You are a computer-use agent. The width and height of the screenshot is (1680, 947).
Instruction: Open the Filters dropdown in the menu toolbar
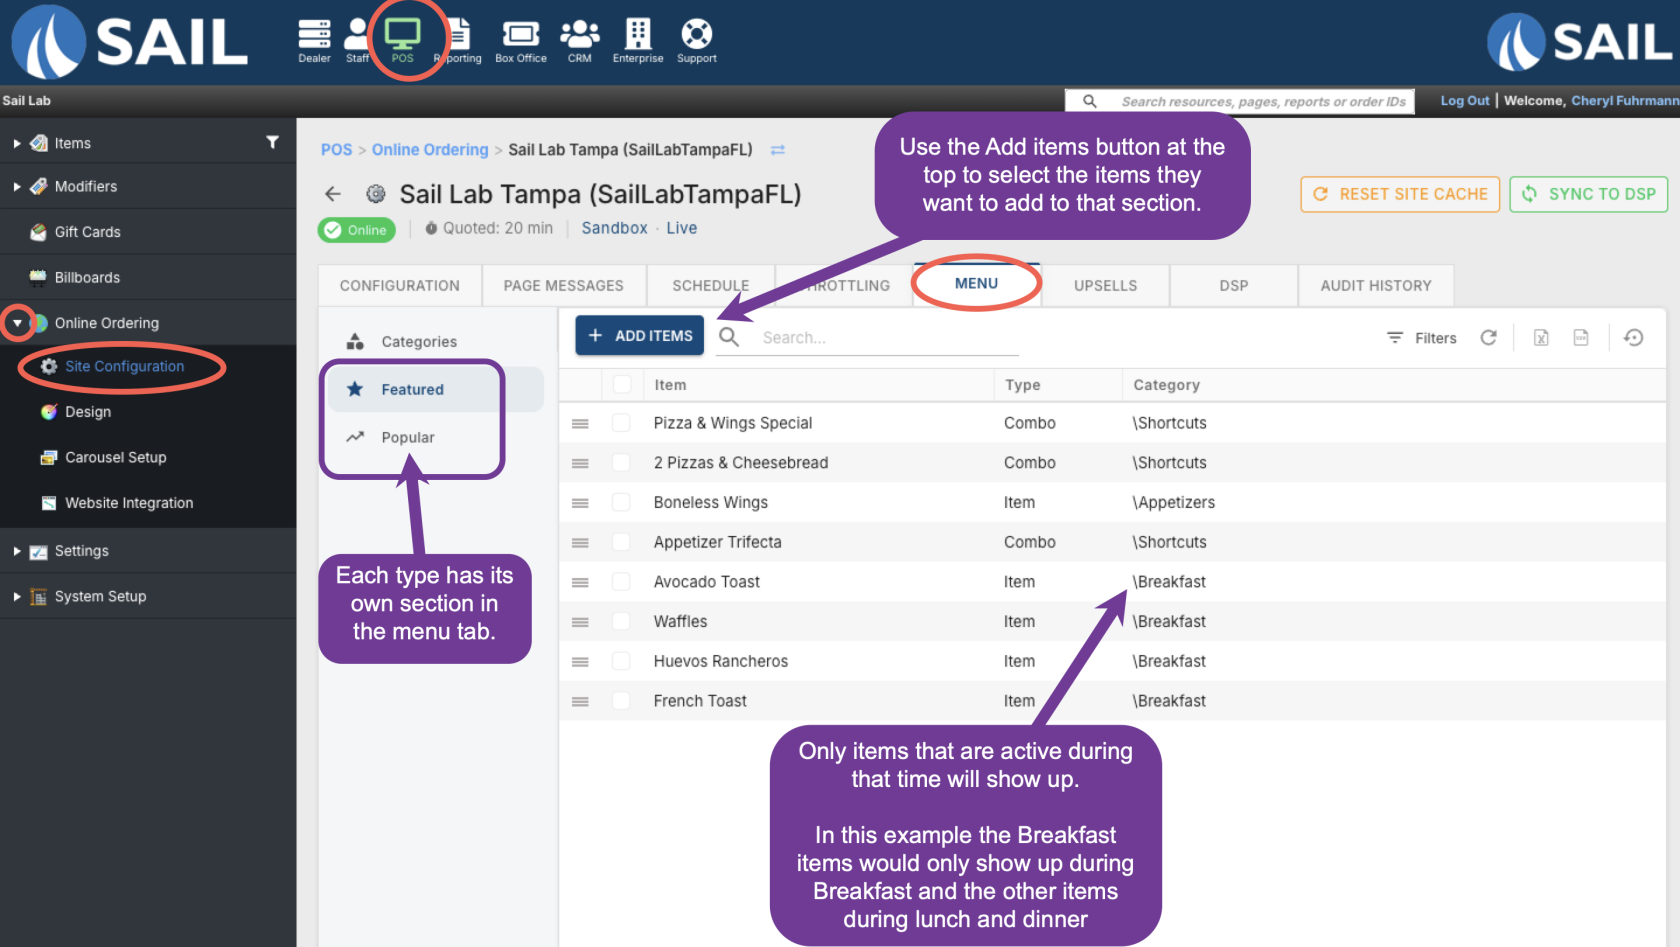(1421, 338)
